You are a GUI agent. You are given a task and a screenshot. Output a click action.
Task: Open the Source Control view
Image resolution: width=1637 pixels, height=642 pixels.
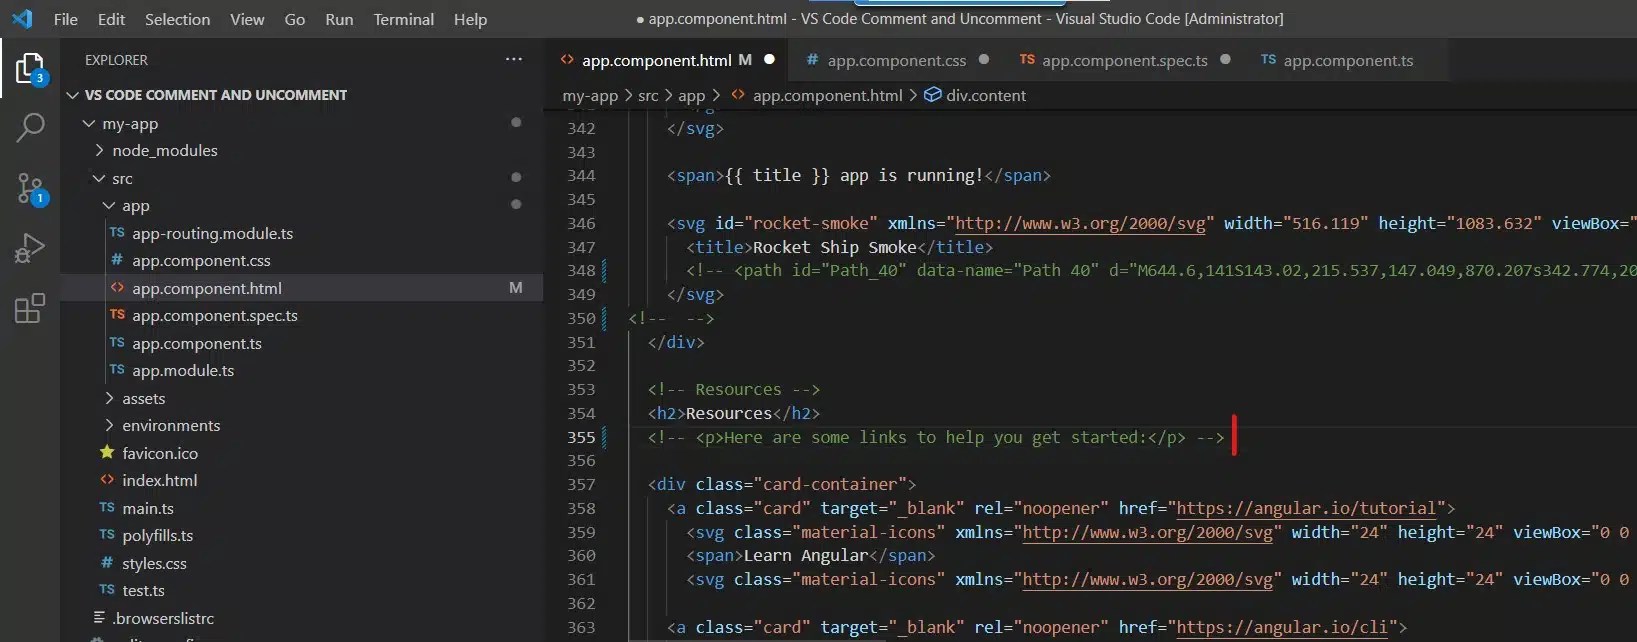coord(30,188)
